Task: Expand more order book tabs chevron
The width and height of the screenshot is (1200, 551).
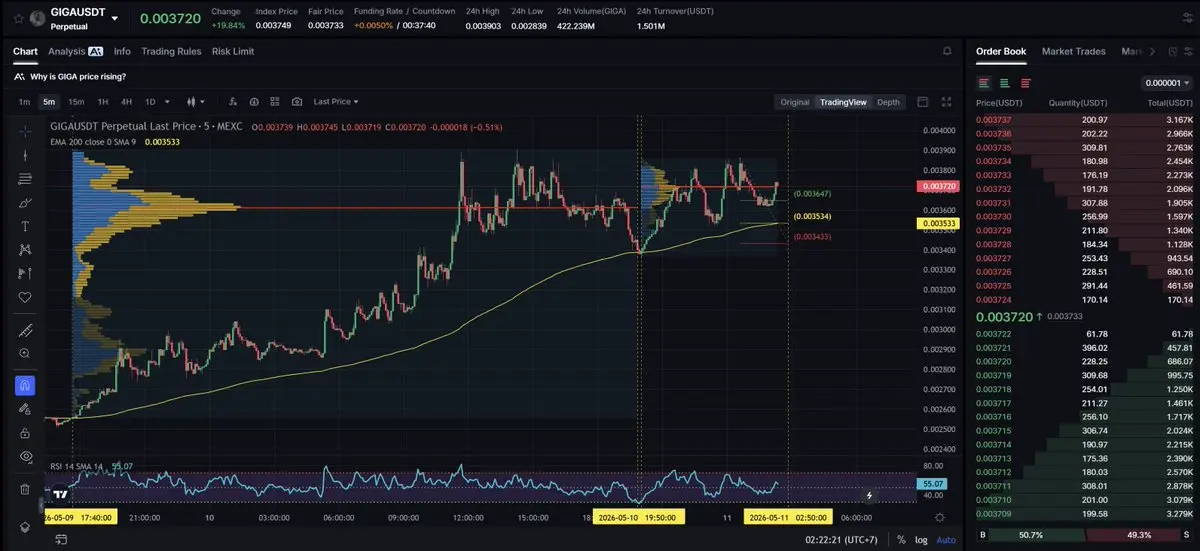Action: (x=1152, y=51)
